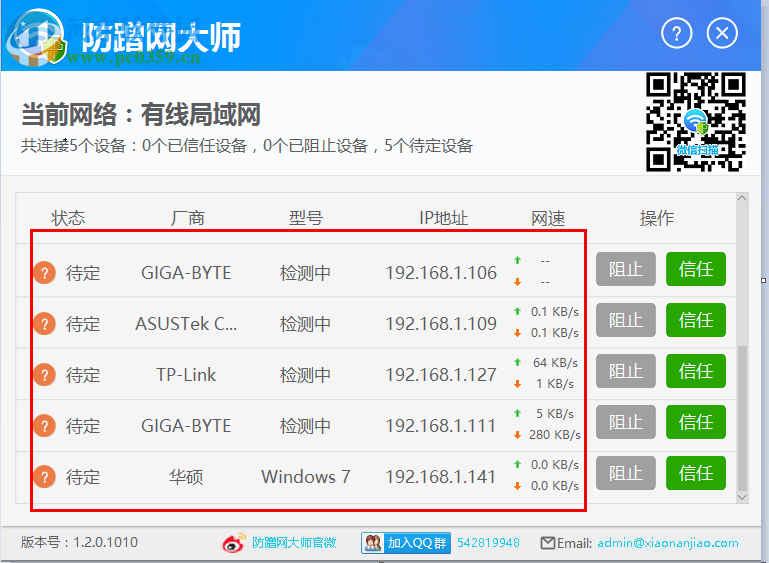Click the device list scrollbar thumb

pos(742,418)
